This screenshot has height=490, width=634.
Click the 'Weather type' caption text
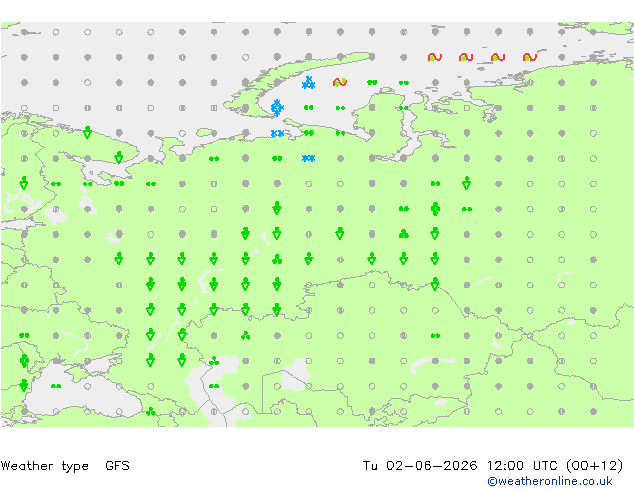coord(44,466)
